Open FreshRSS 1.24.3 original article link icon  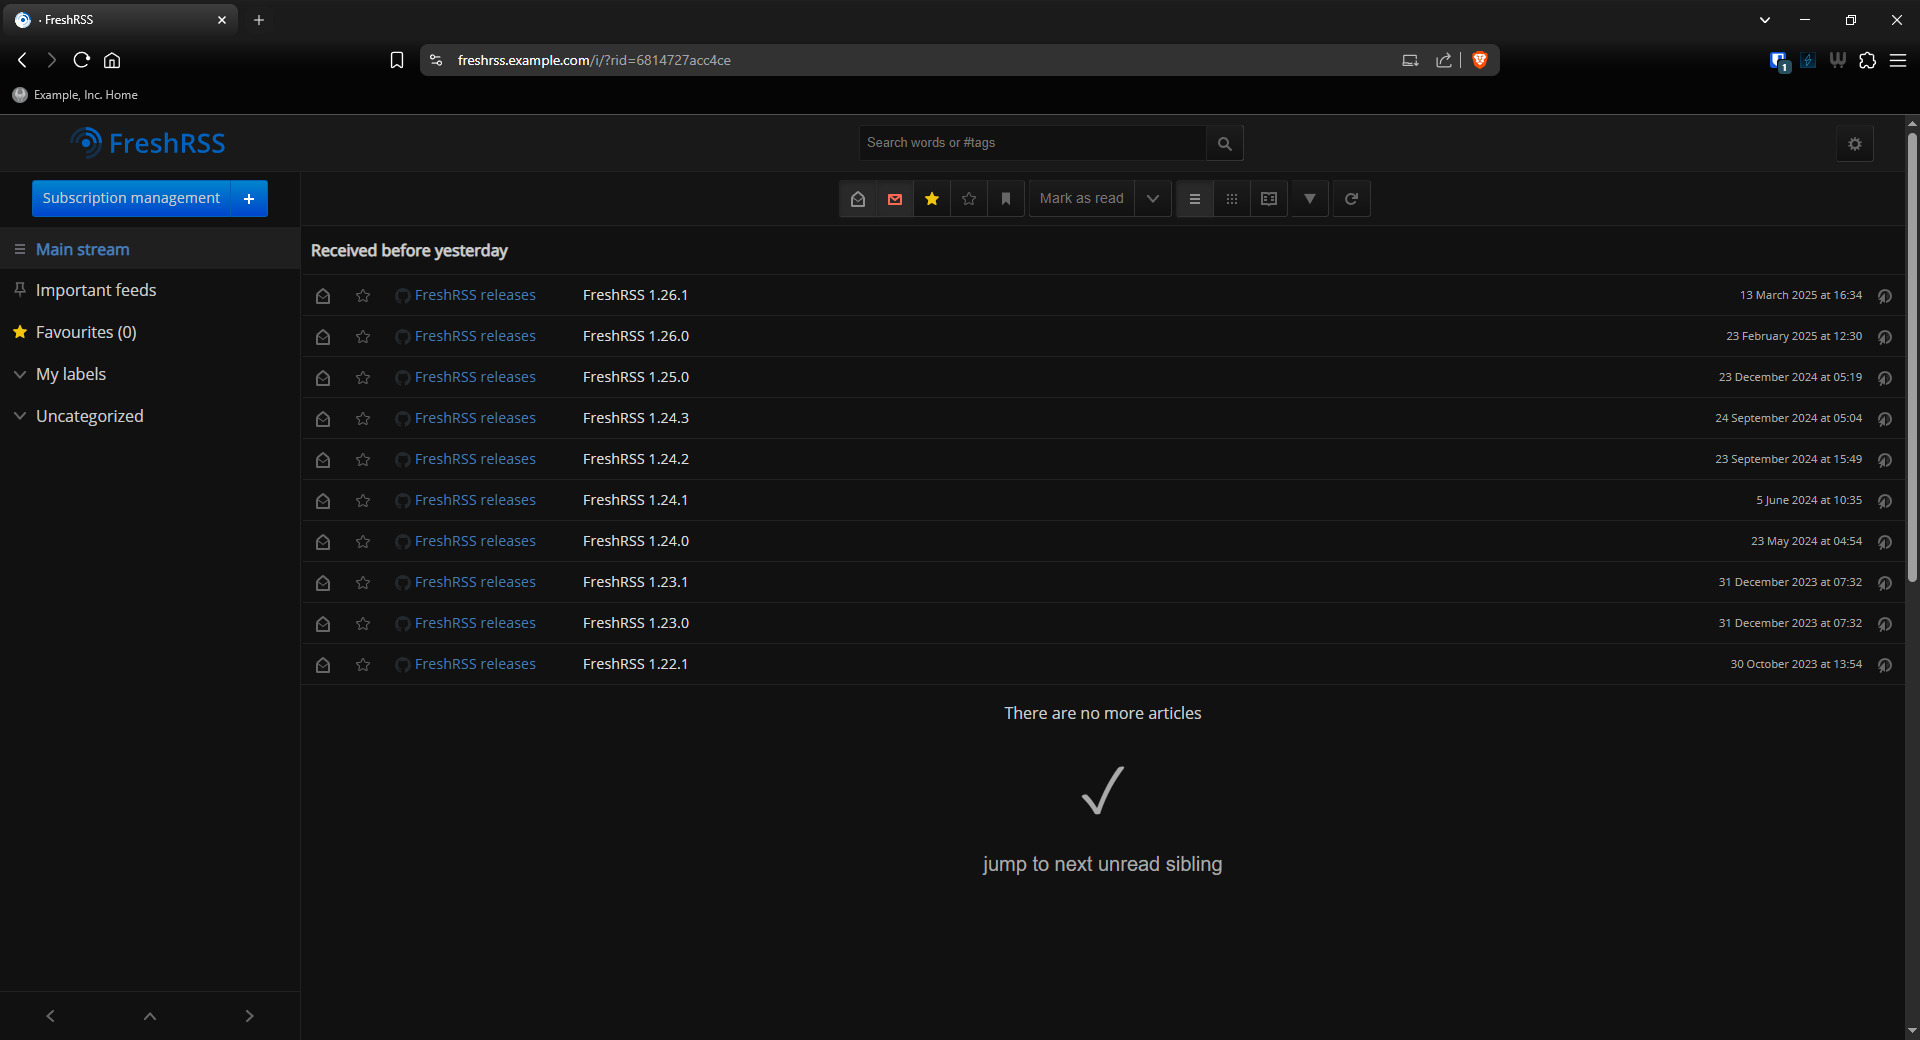click(1884, 419)
